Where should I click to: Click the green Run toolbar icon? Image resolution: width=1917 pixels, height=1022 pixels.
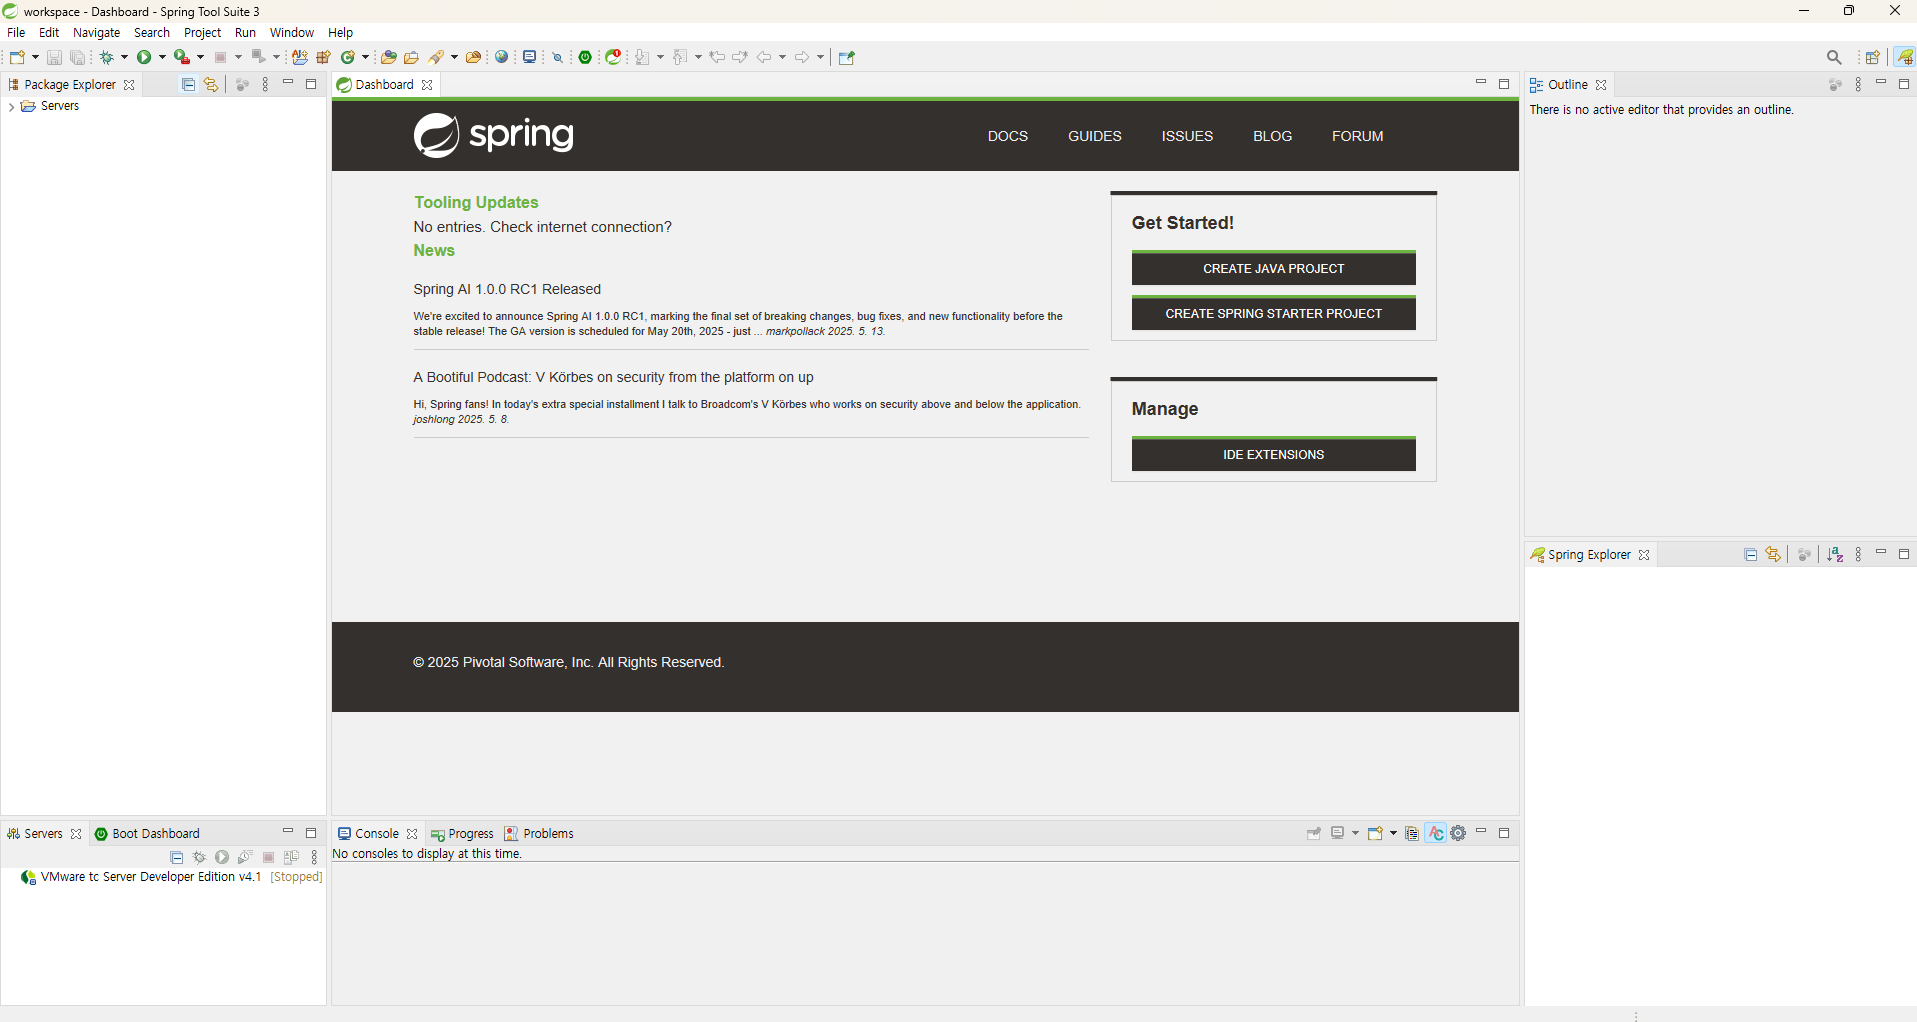(144, 57)
